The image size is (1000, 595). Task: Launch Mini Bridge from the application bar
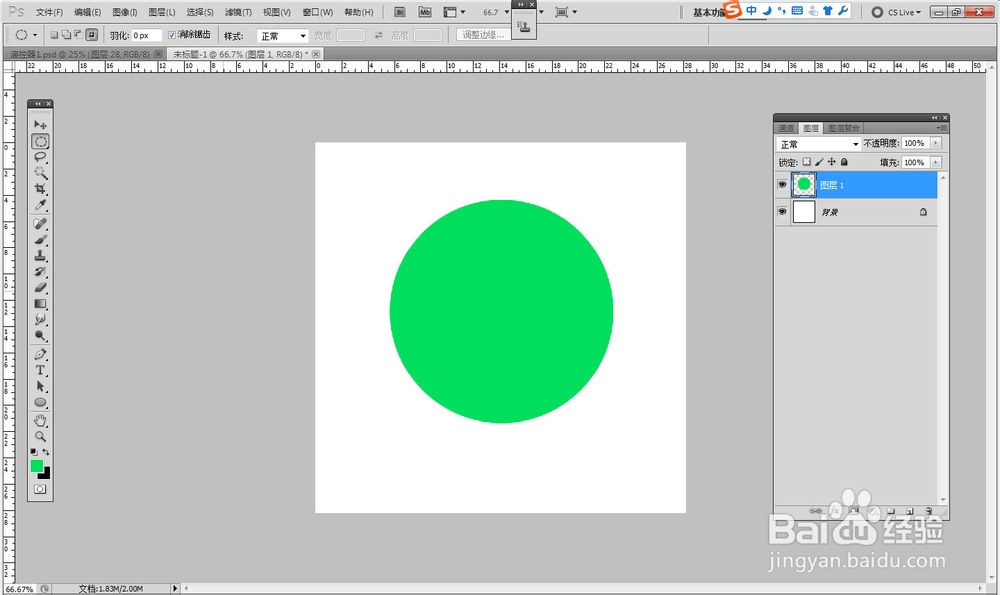(425, 12)
